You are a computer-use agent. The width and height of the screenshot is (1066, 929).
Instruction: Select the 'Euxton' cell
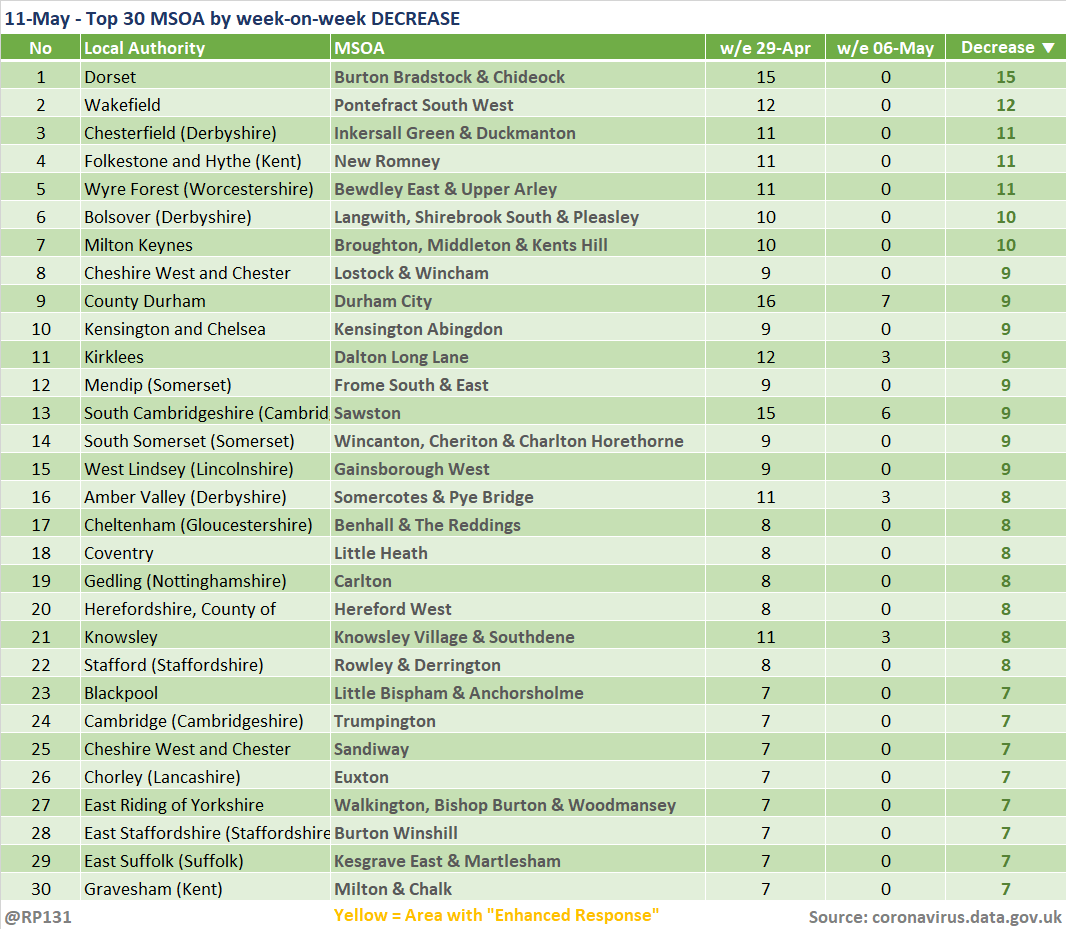(x=517, y=777)
